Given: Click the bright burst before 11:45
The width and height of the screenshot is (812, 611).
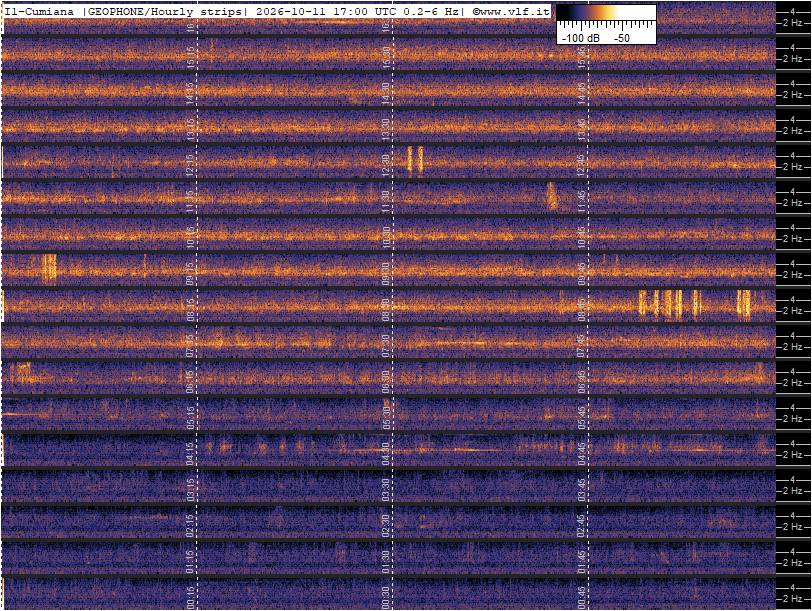Looking at the screenshot, I should (552, 196).
